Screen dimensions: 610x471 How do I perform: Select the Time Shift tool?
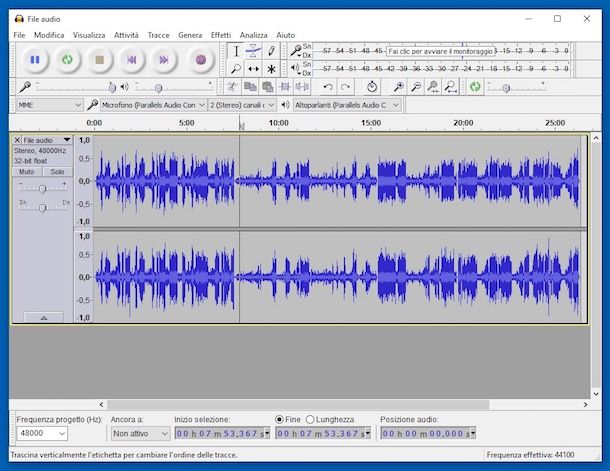(253, 69)
